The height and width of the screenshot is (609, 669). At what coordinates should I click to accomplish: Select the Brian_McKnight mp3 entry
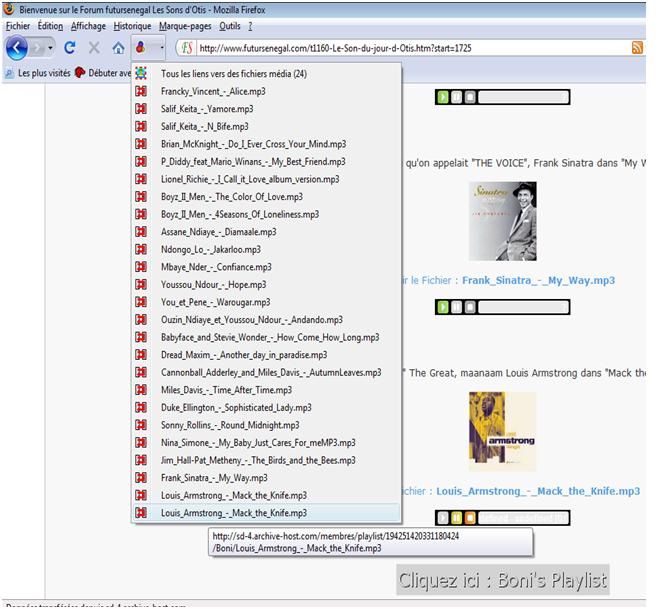(266, 144)
